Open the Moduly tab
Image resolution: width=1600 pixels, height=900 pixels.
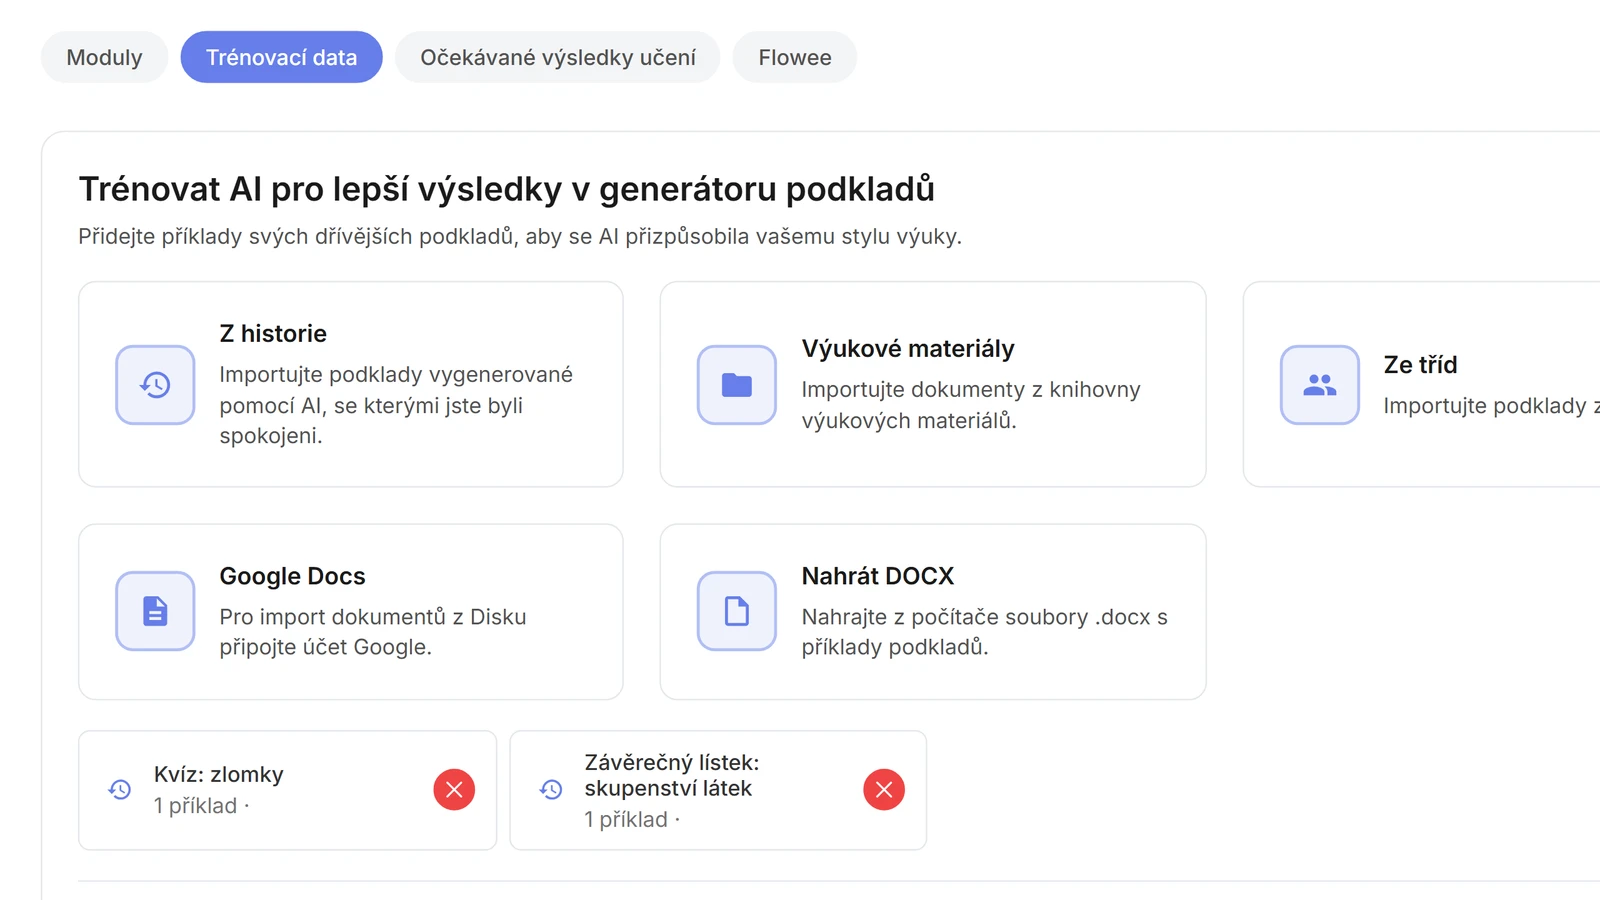[104, 57]
